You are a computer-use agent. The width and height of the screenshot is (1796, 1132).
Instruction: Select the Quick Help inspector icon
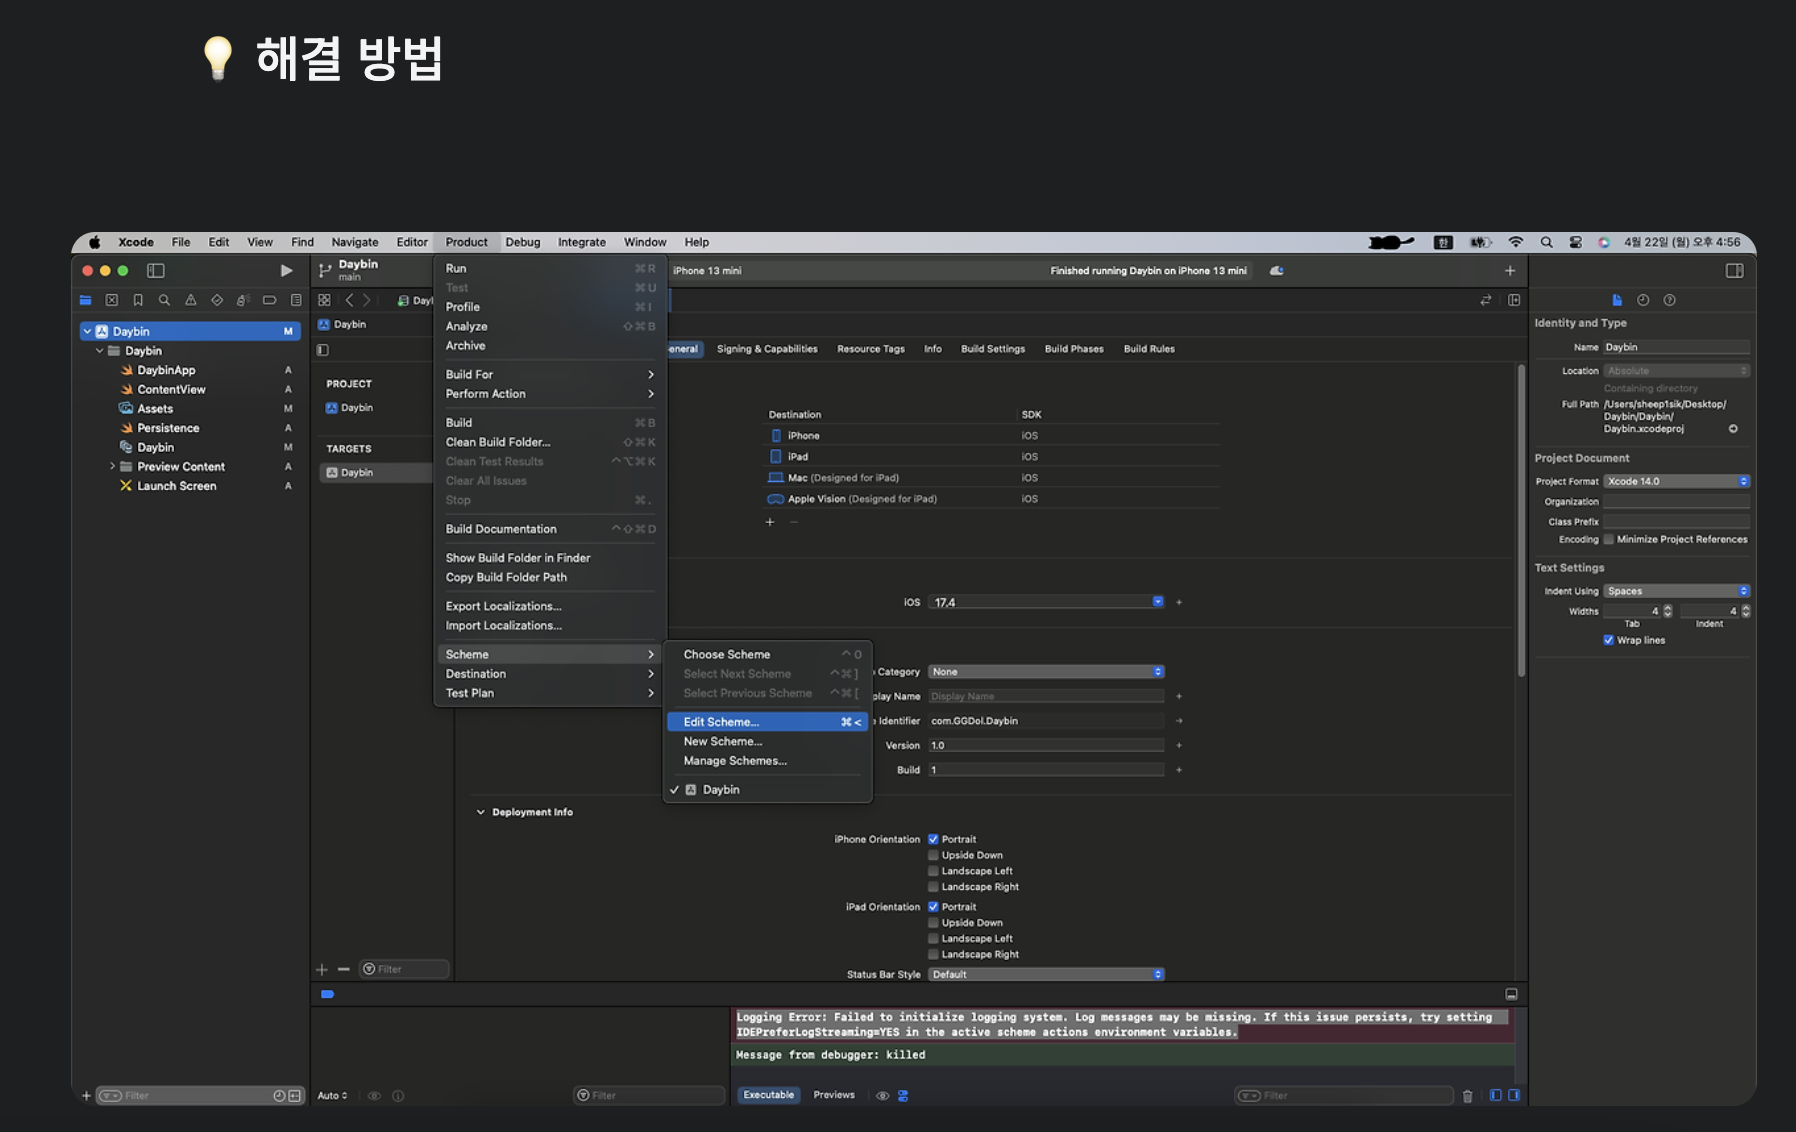pyautogui.click(x=1669, y=300)
